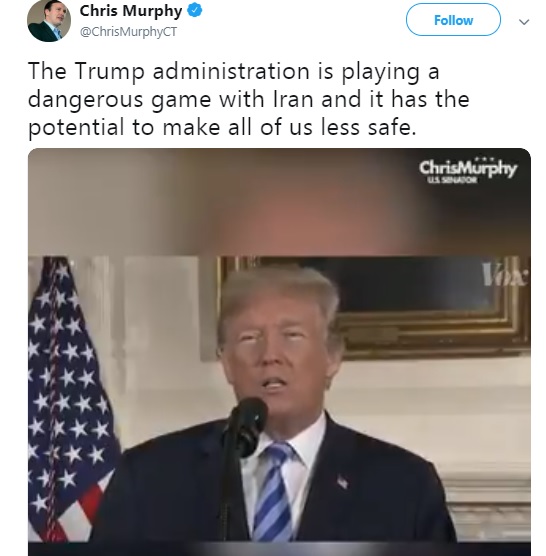Click the words 'less safe.' in the tweet
The height and width of the screenshot is (556, 546).
point(369,127)
